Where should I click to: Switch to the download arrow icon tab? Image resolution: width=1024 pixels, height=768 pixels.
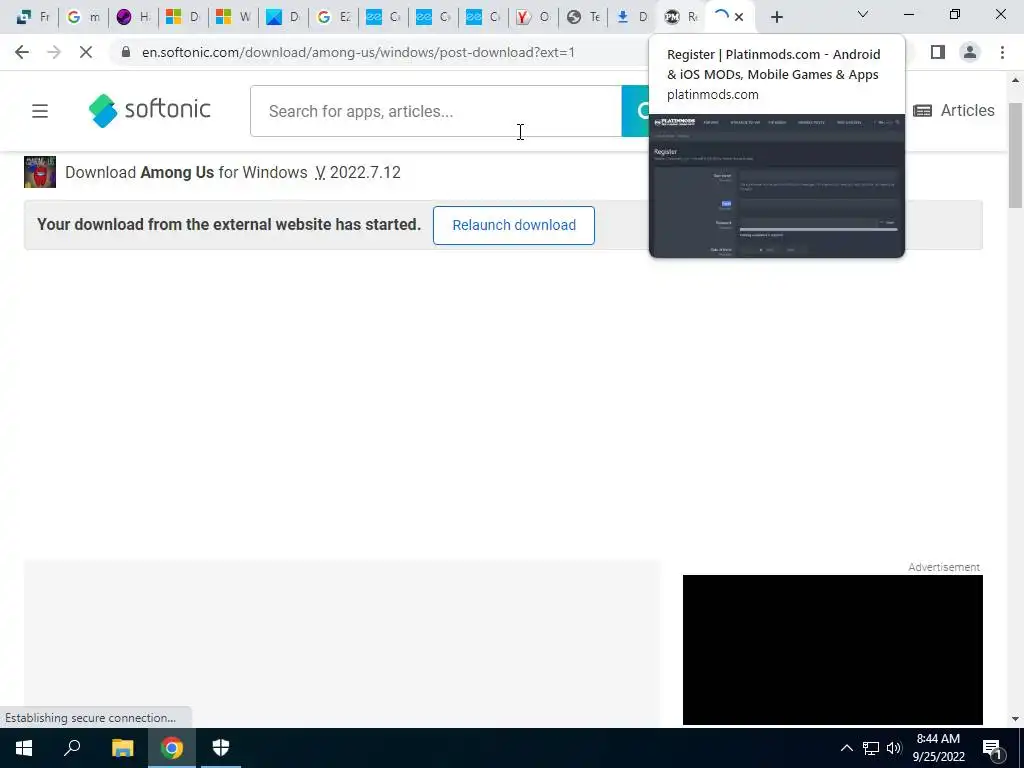tap(633, 17)
